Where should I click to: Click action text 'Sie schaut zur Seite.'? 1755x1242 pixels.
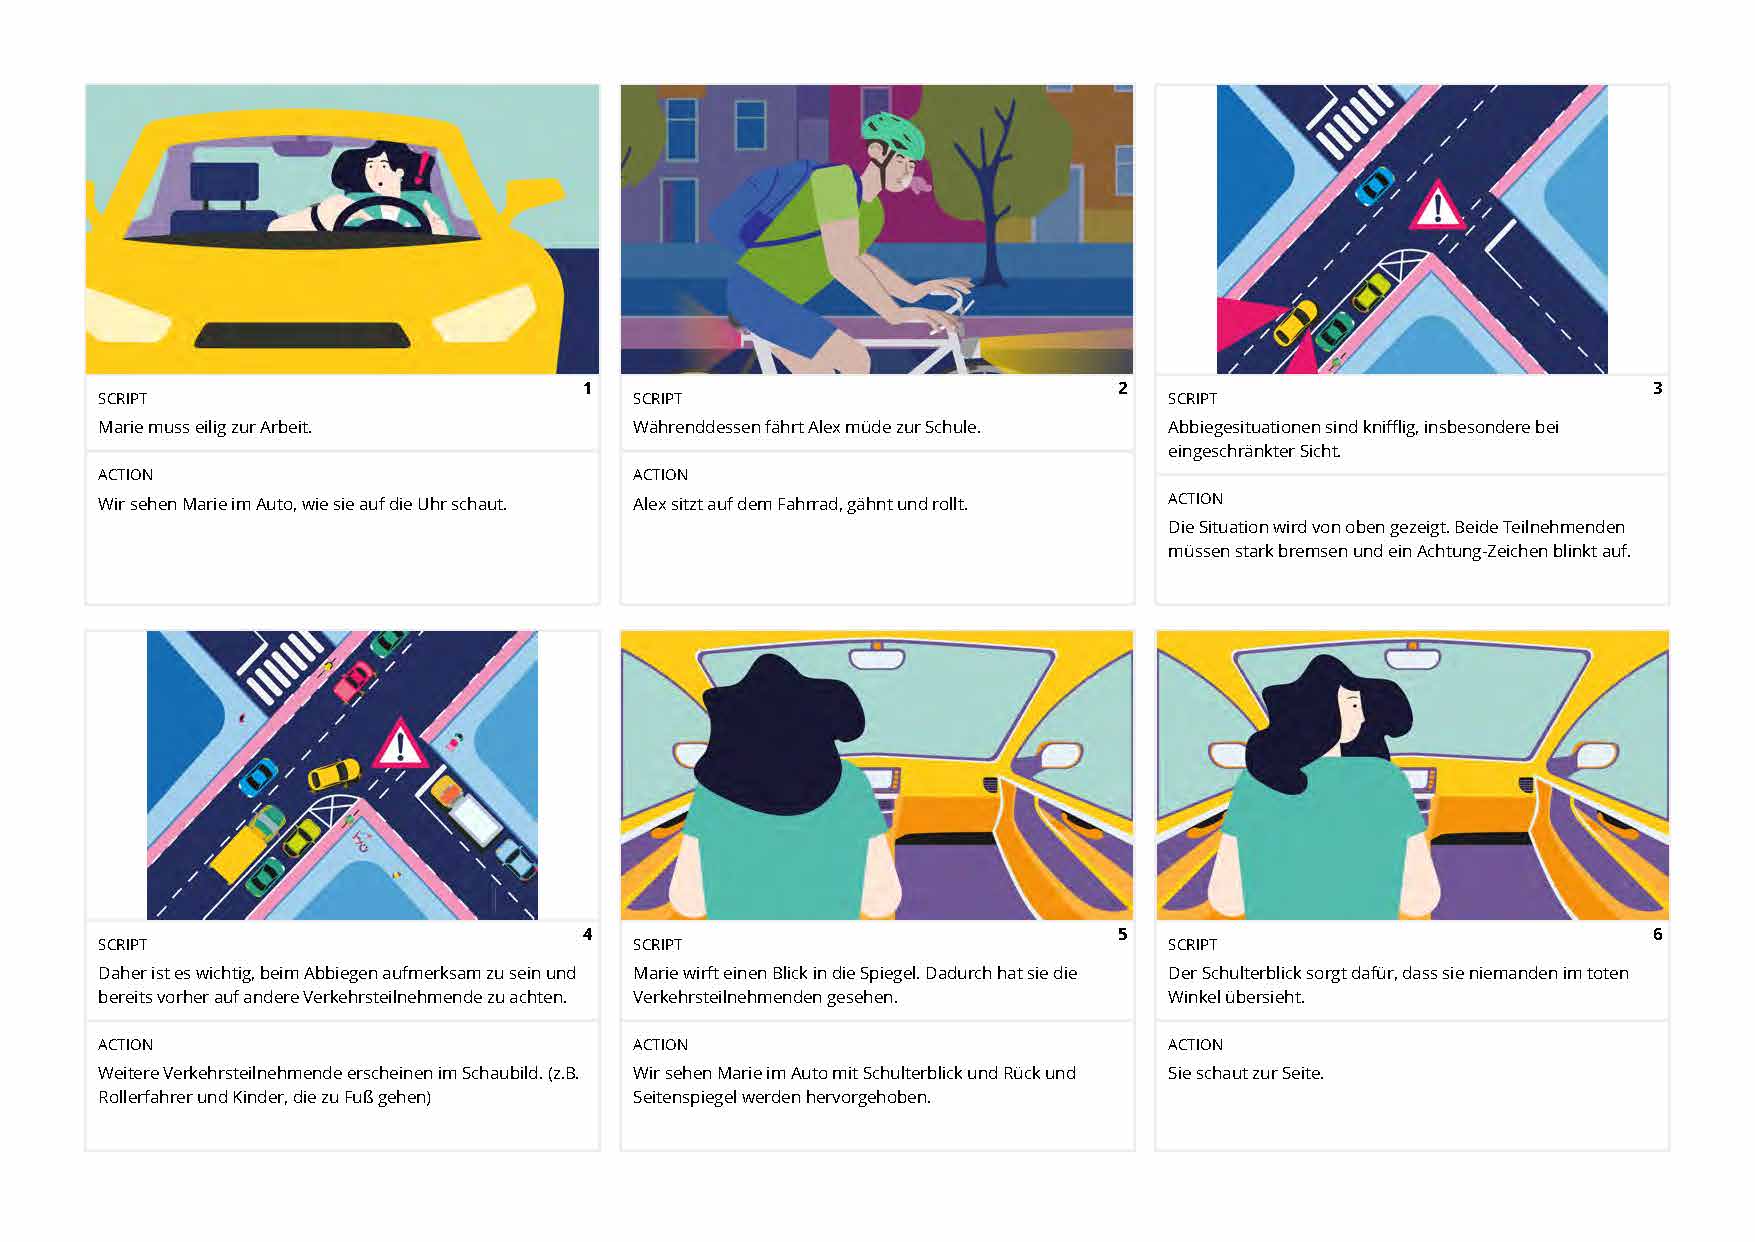(1245, 1073)
